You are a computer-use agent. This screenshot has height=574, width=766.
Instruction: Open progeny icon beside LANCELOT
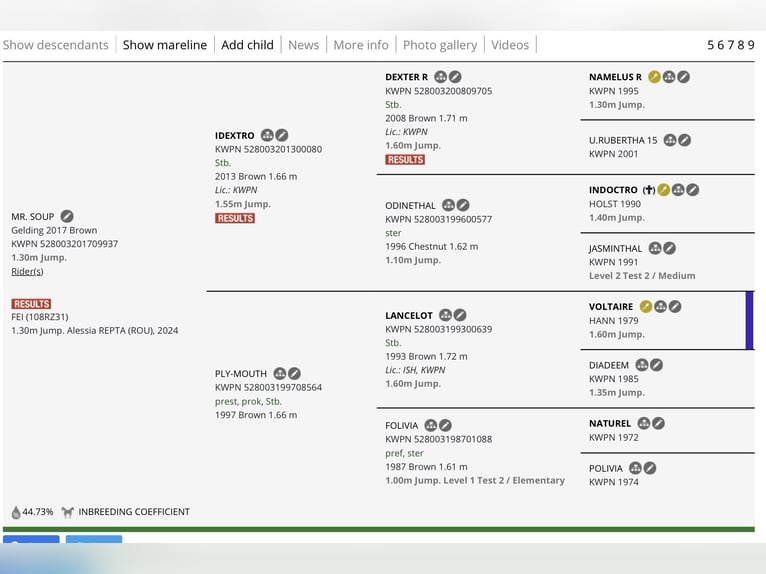445,315
